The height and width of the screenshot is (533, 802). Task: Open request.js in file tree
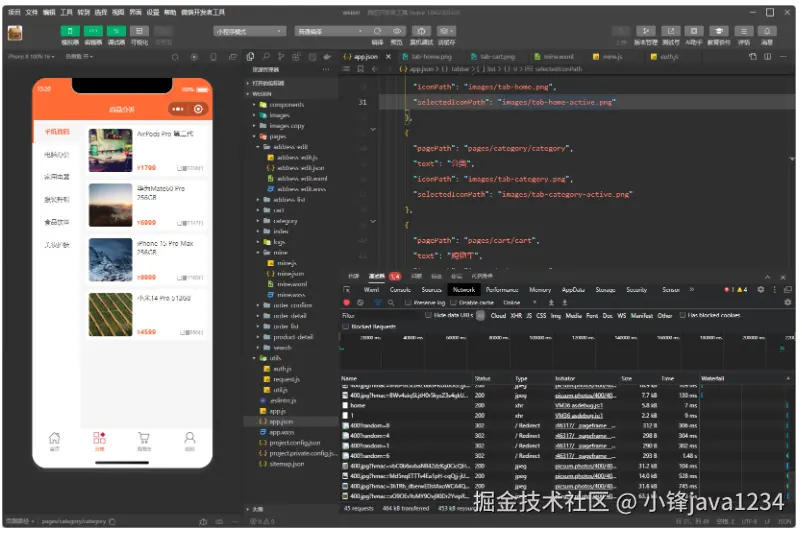click(x=286, y=379)
